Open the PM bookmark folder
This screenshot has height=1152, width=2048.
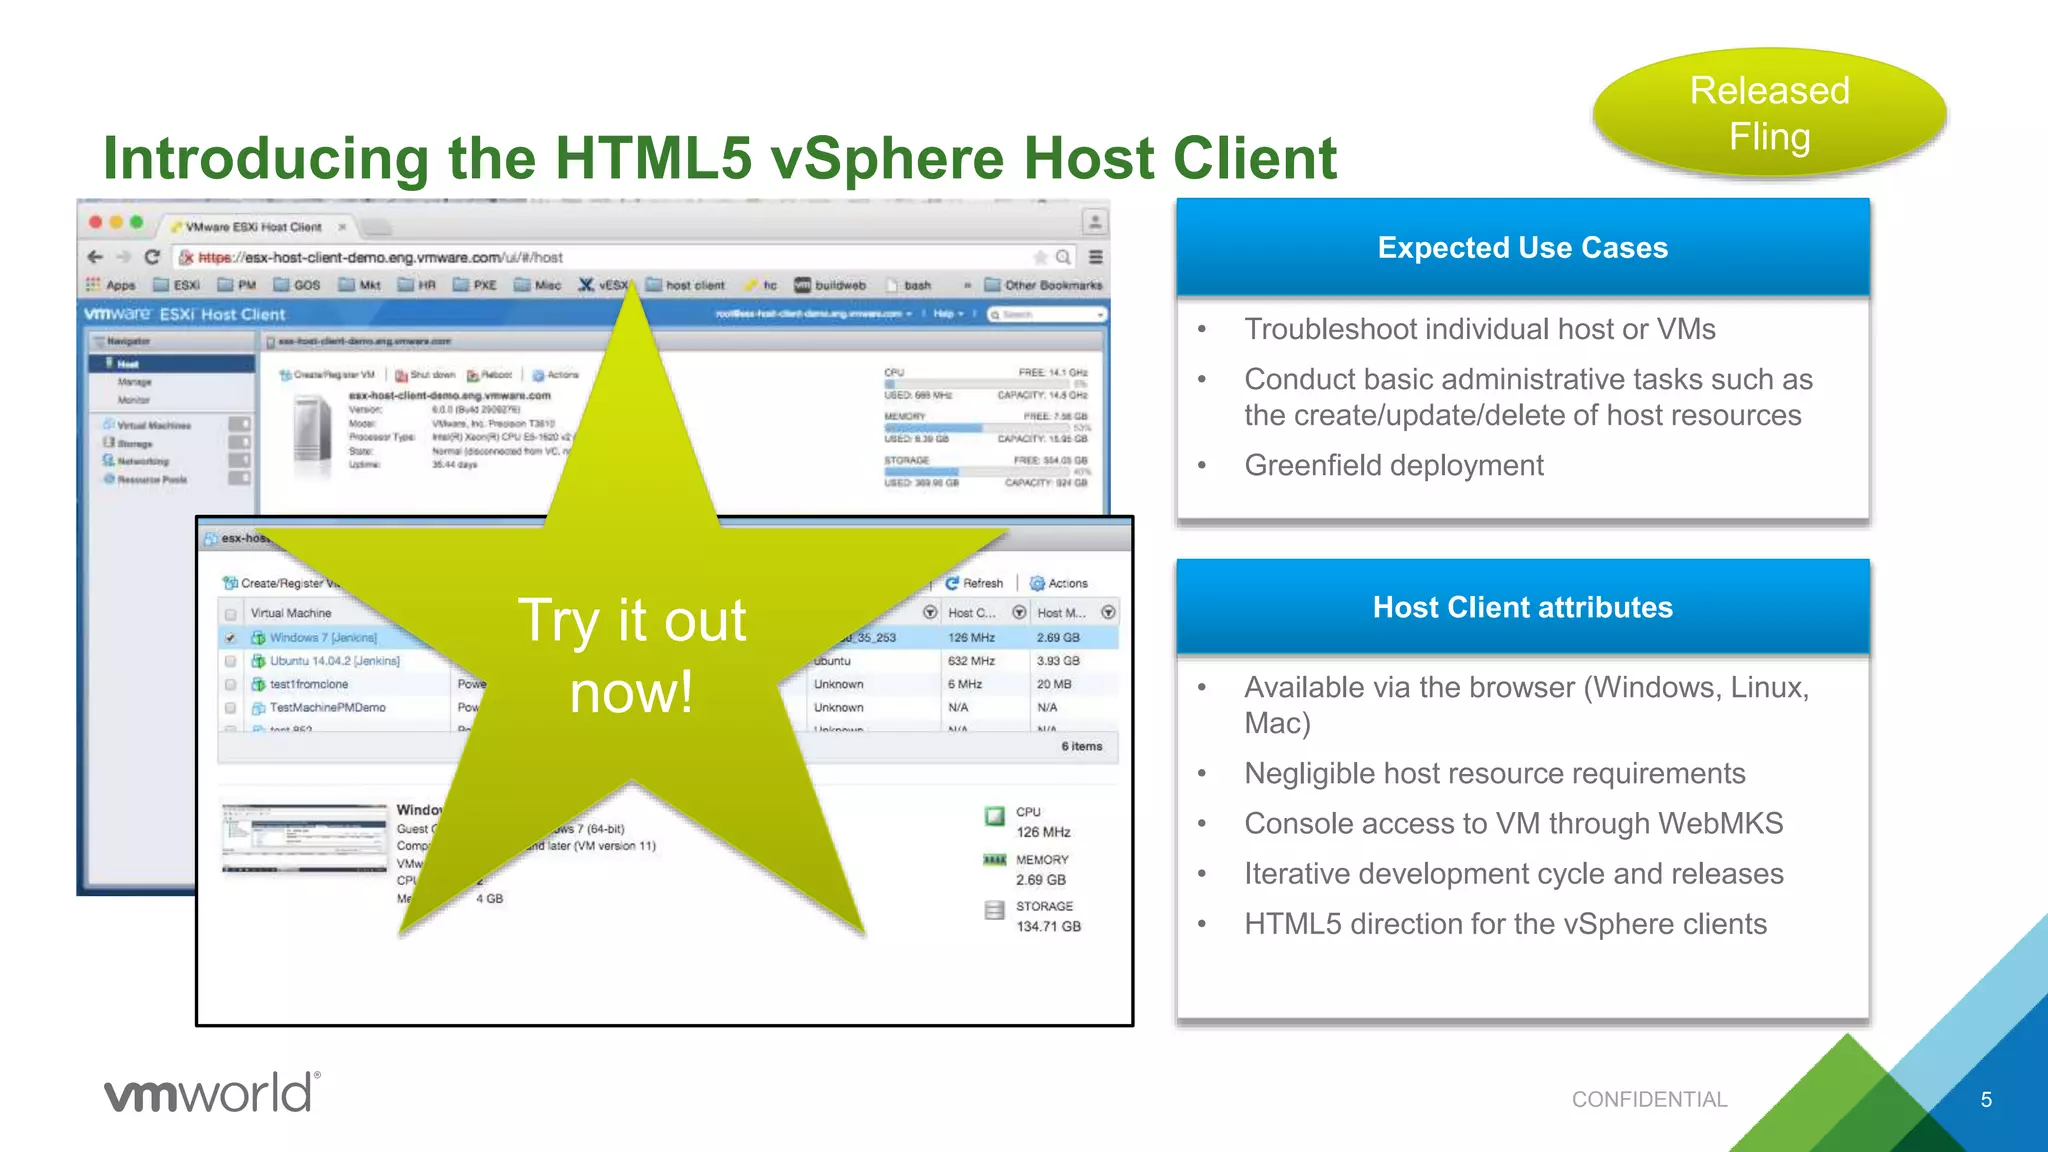pos(237,285)
